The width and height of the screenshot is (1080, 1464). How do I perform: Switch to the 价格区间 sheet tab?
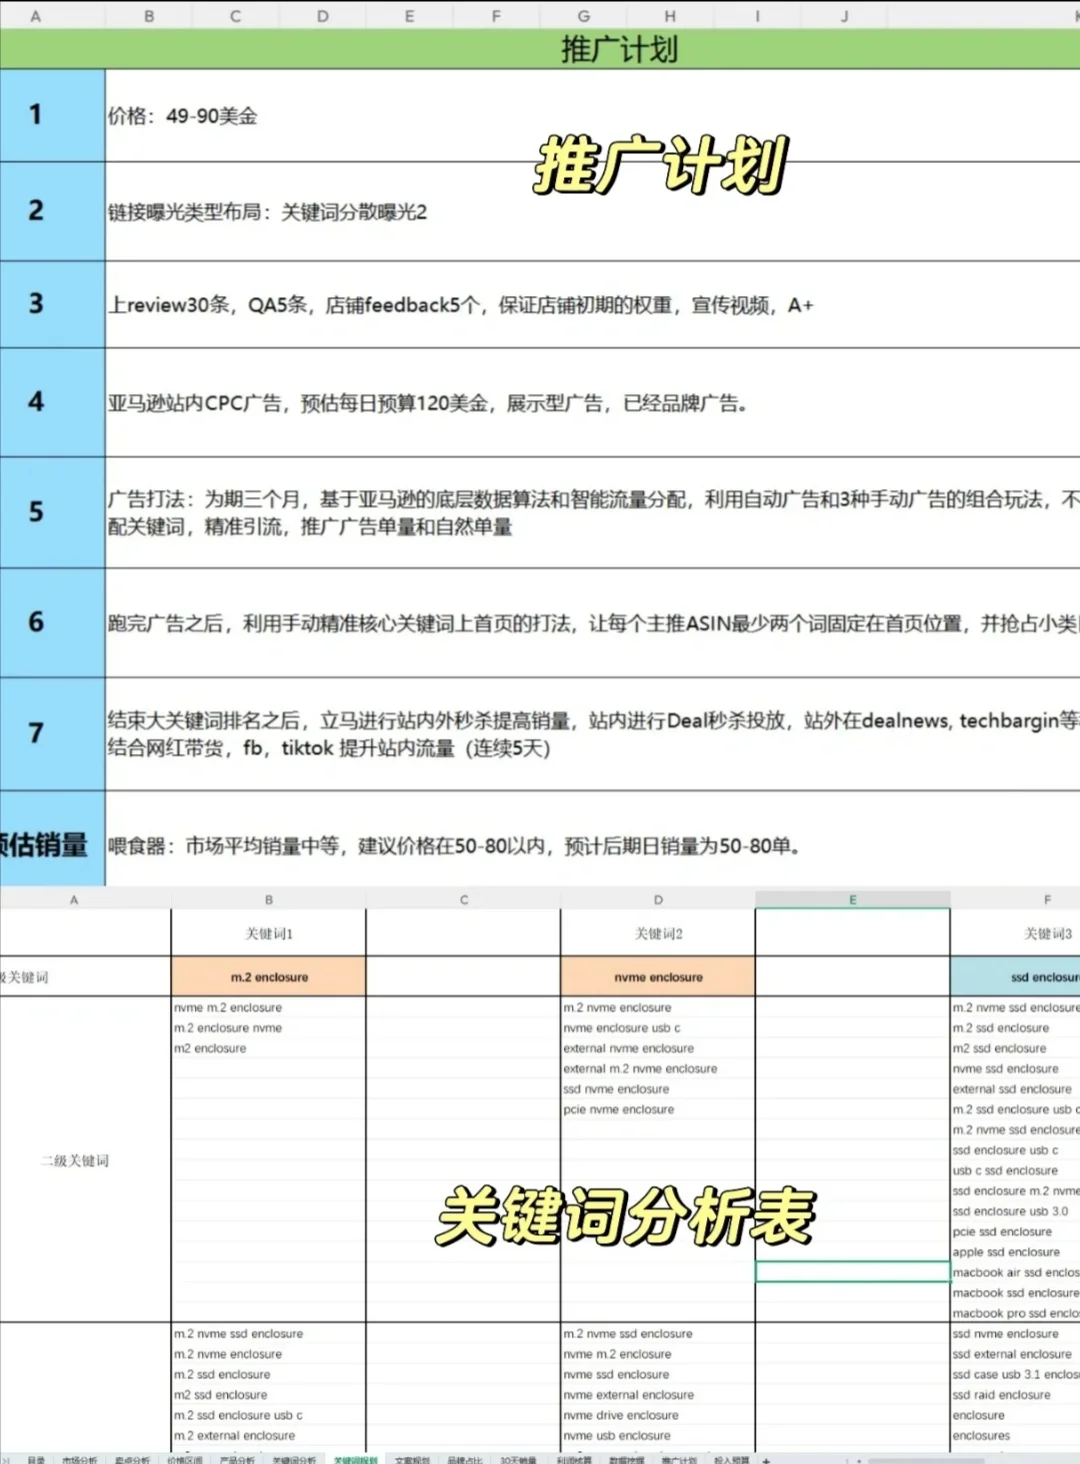click(x=185, y=1460)
